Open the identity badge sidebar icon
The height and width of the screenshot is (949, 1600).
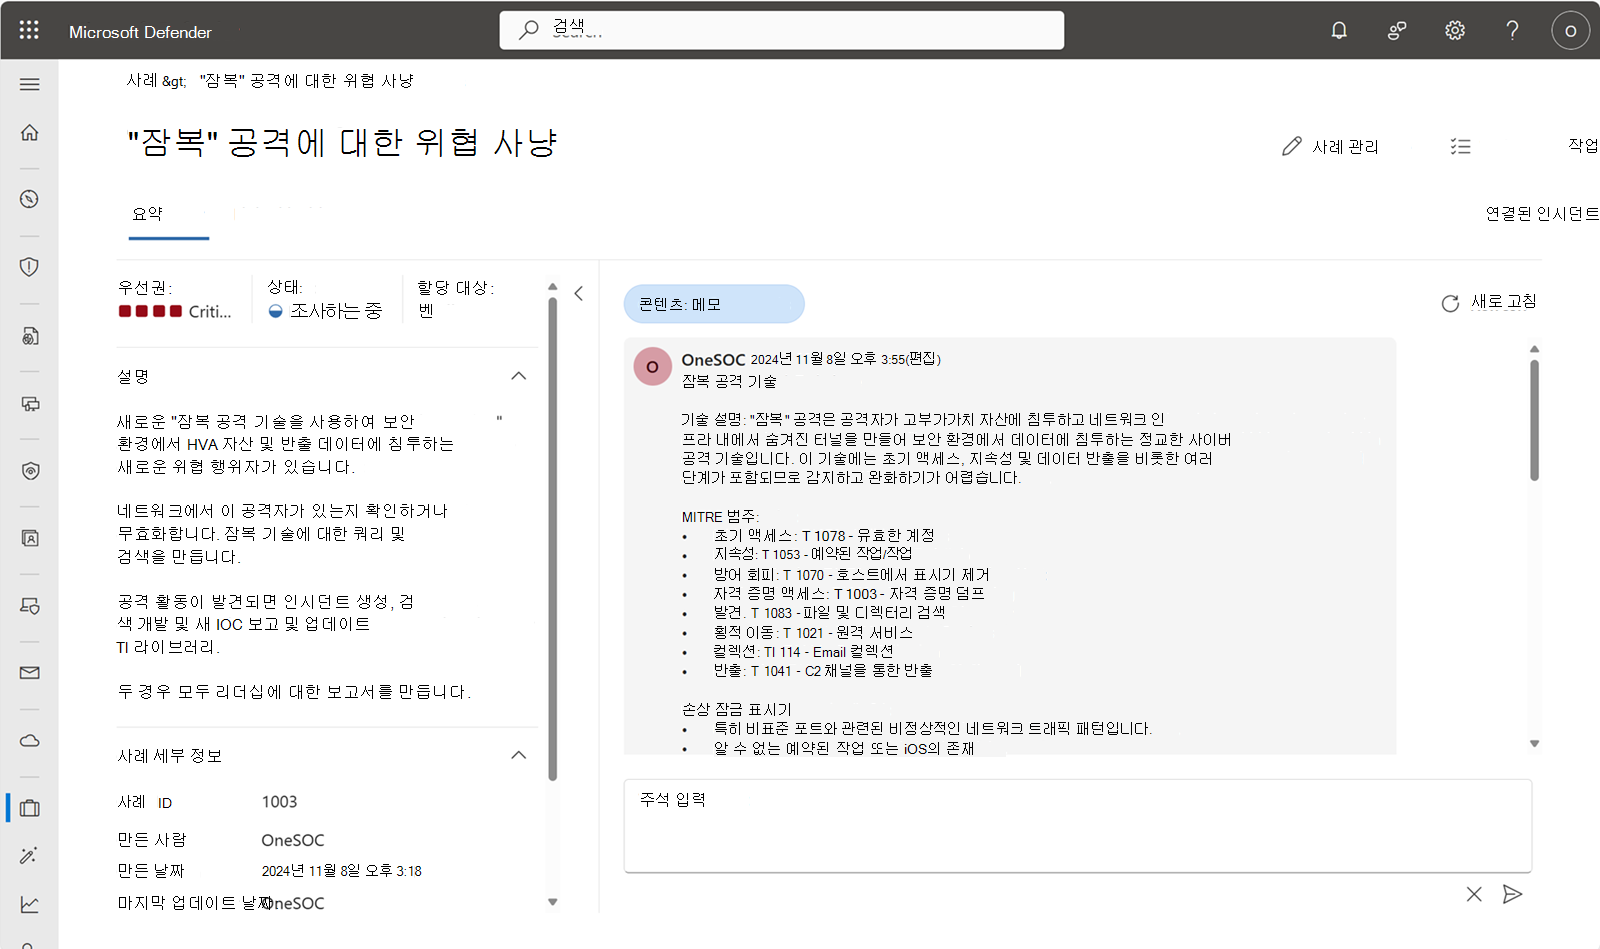pos(30,538)
